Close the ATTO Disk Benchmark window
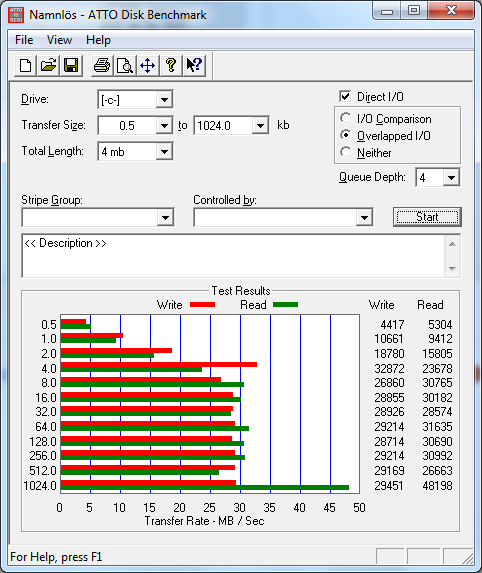The image size is (482, 573). point(451,11)
